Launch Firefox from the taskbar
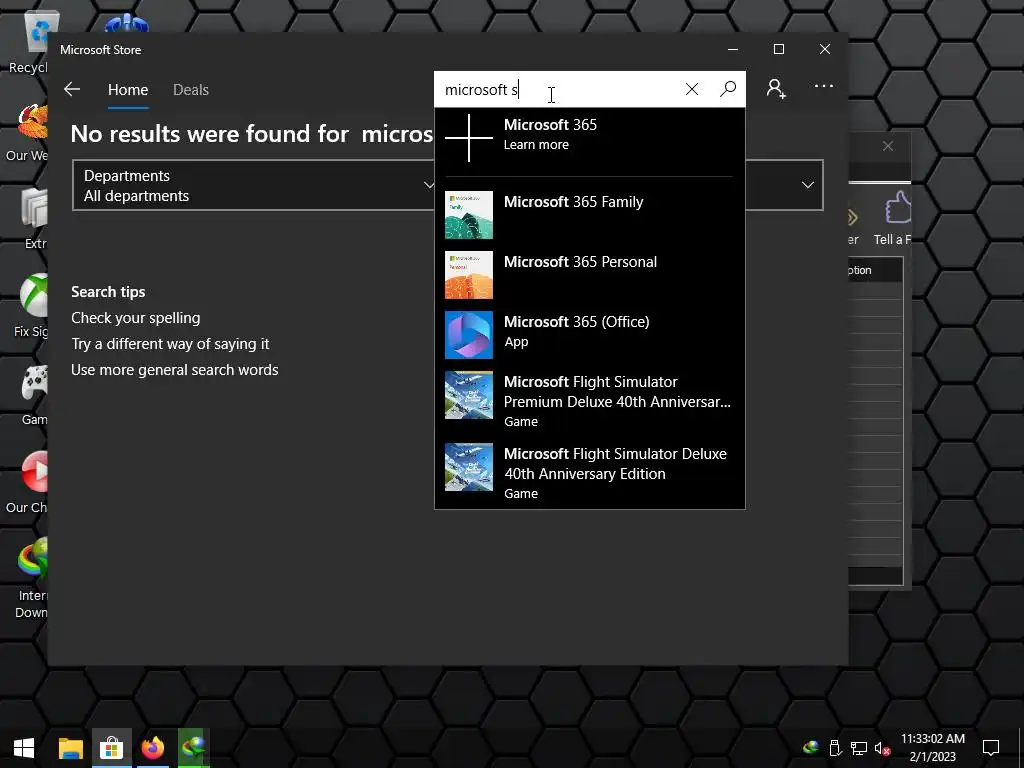This screenshot has height=768, width=1024. click(153, 748)
